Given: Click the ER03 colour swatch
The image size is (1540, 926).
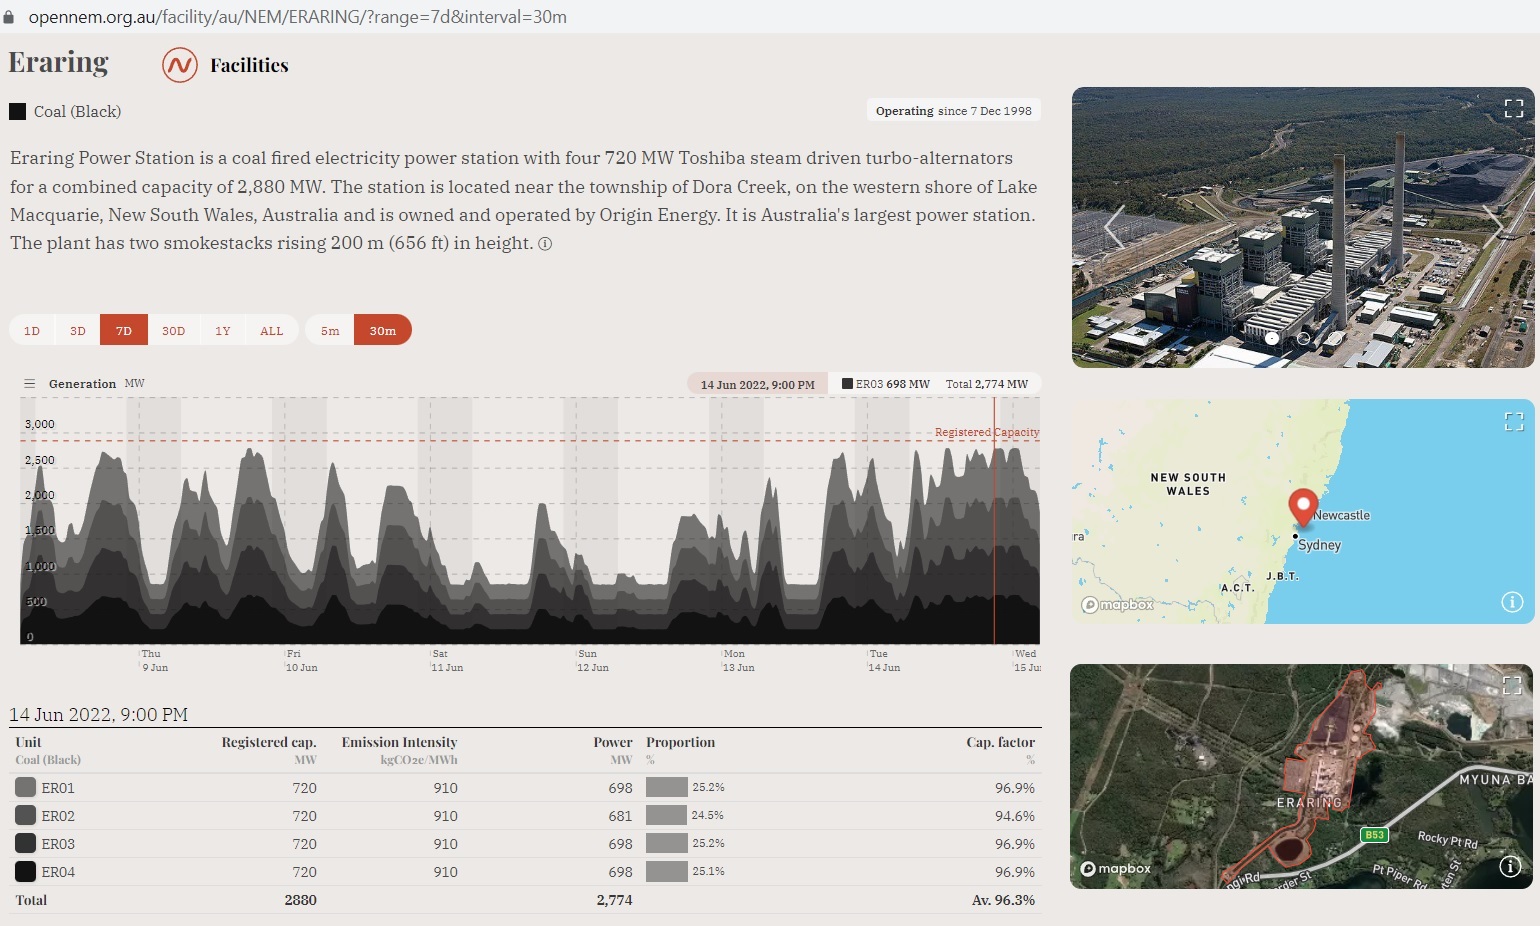Looking at the screenshot, I should click(25, 843).
